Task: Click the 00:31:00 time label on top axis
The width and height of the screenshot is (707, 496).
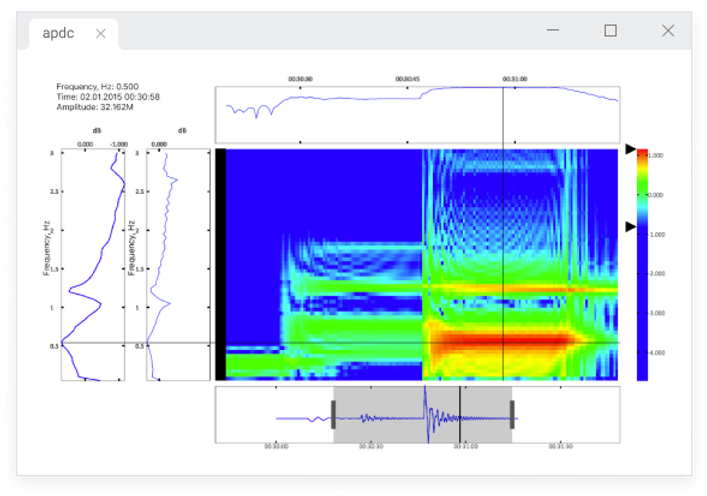Action: [x=515, y=79]
